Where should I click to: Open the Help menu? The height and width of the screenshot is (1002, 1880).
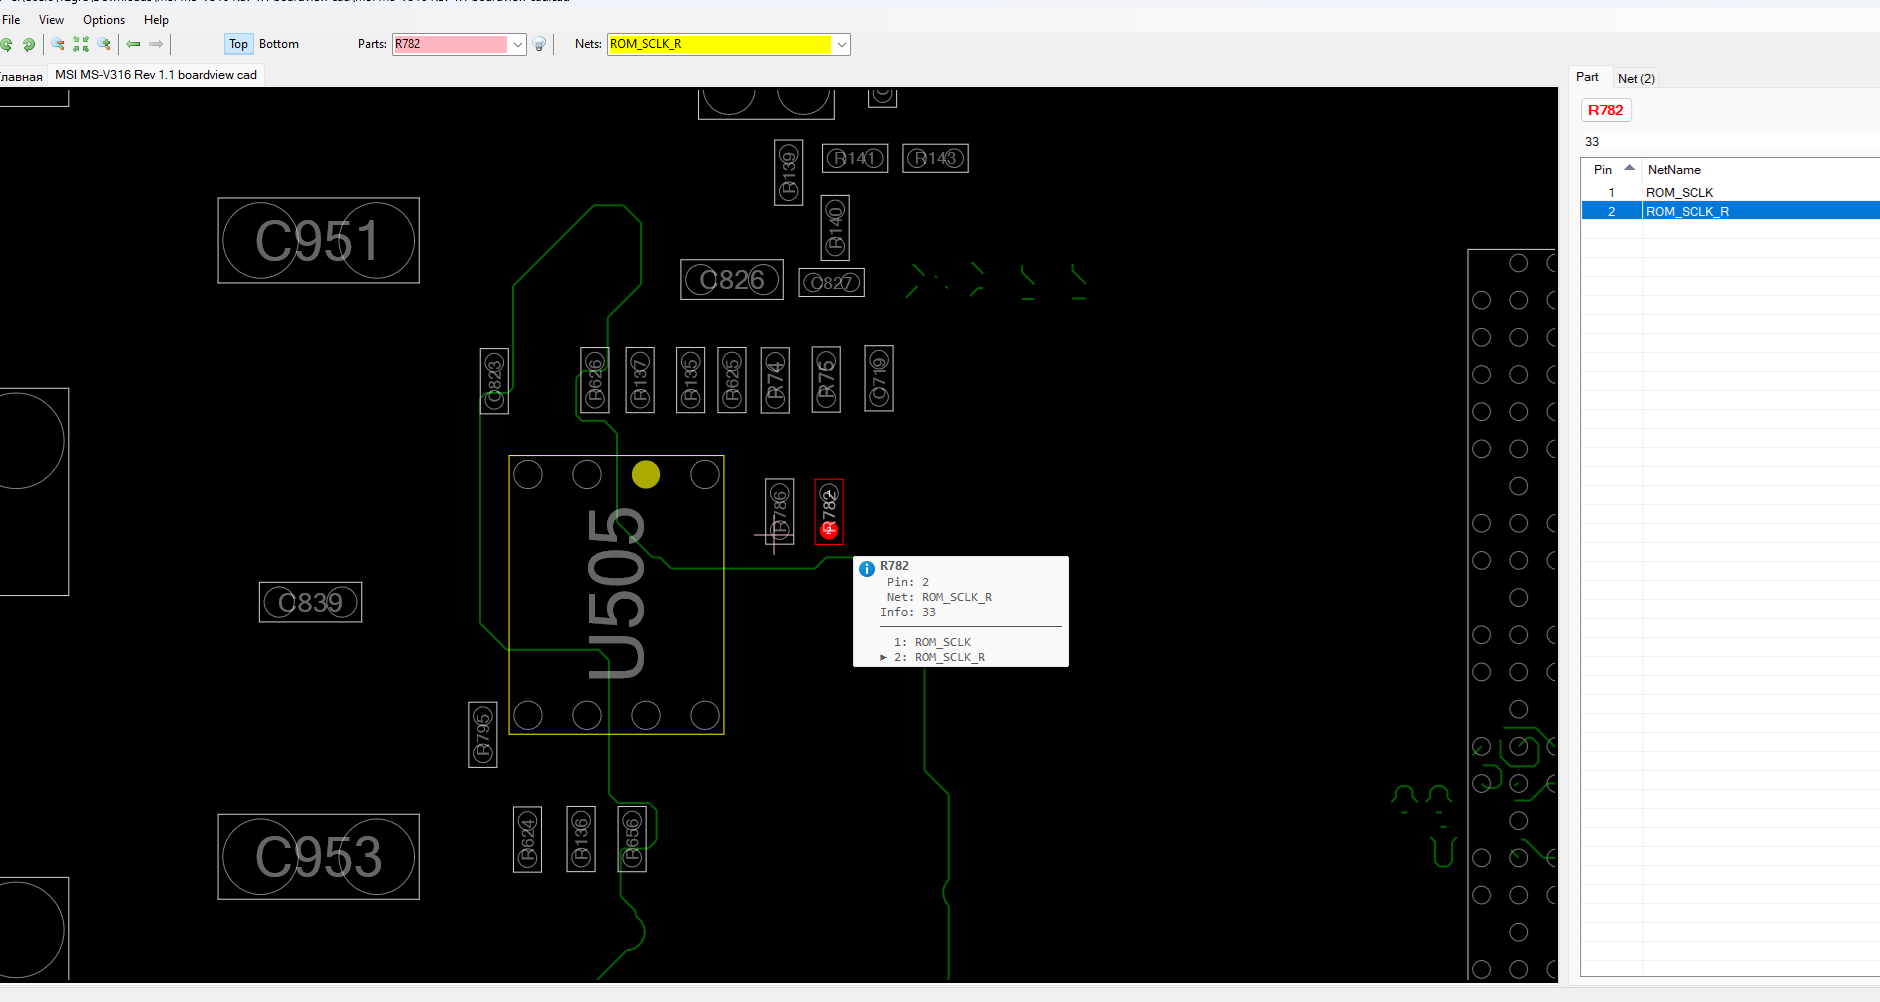[x=156, y=20]
